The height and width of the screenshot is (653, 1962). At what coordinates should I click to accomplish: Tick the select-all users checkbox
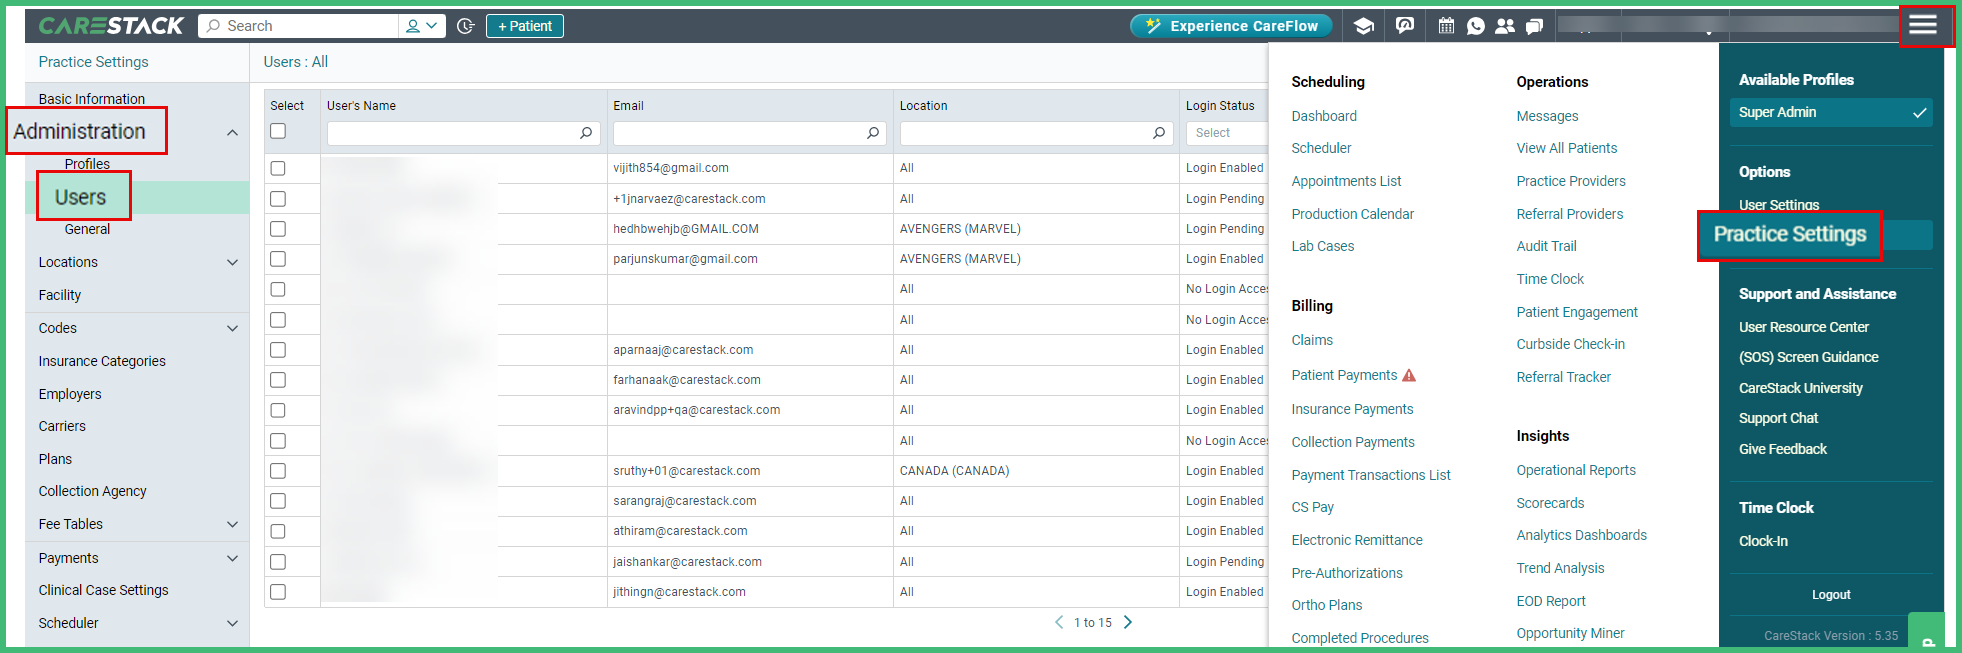pyautogui.click(x=278, y=131)
